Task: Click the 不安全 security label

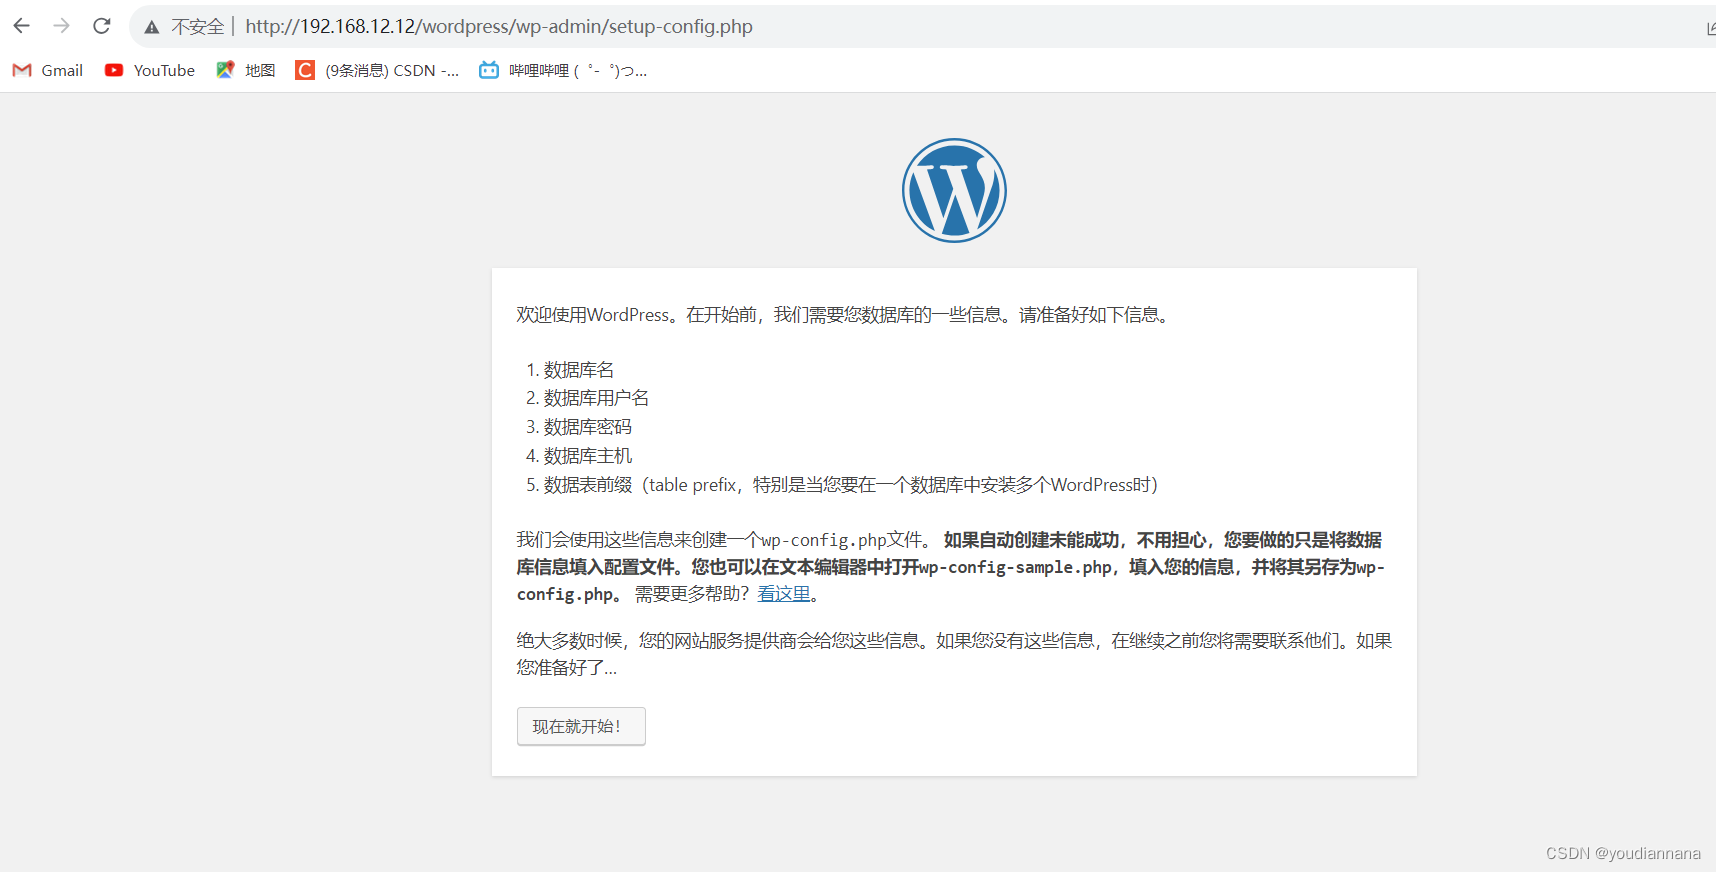Action: [x=198, y=27]
